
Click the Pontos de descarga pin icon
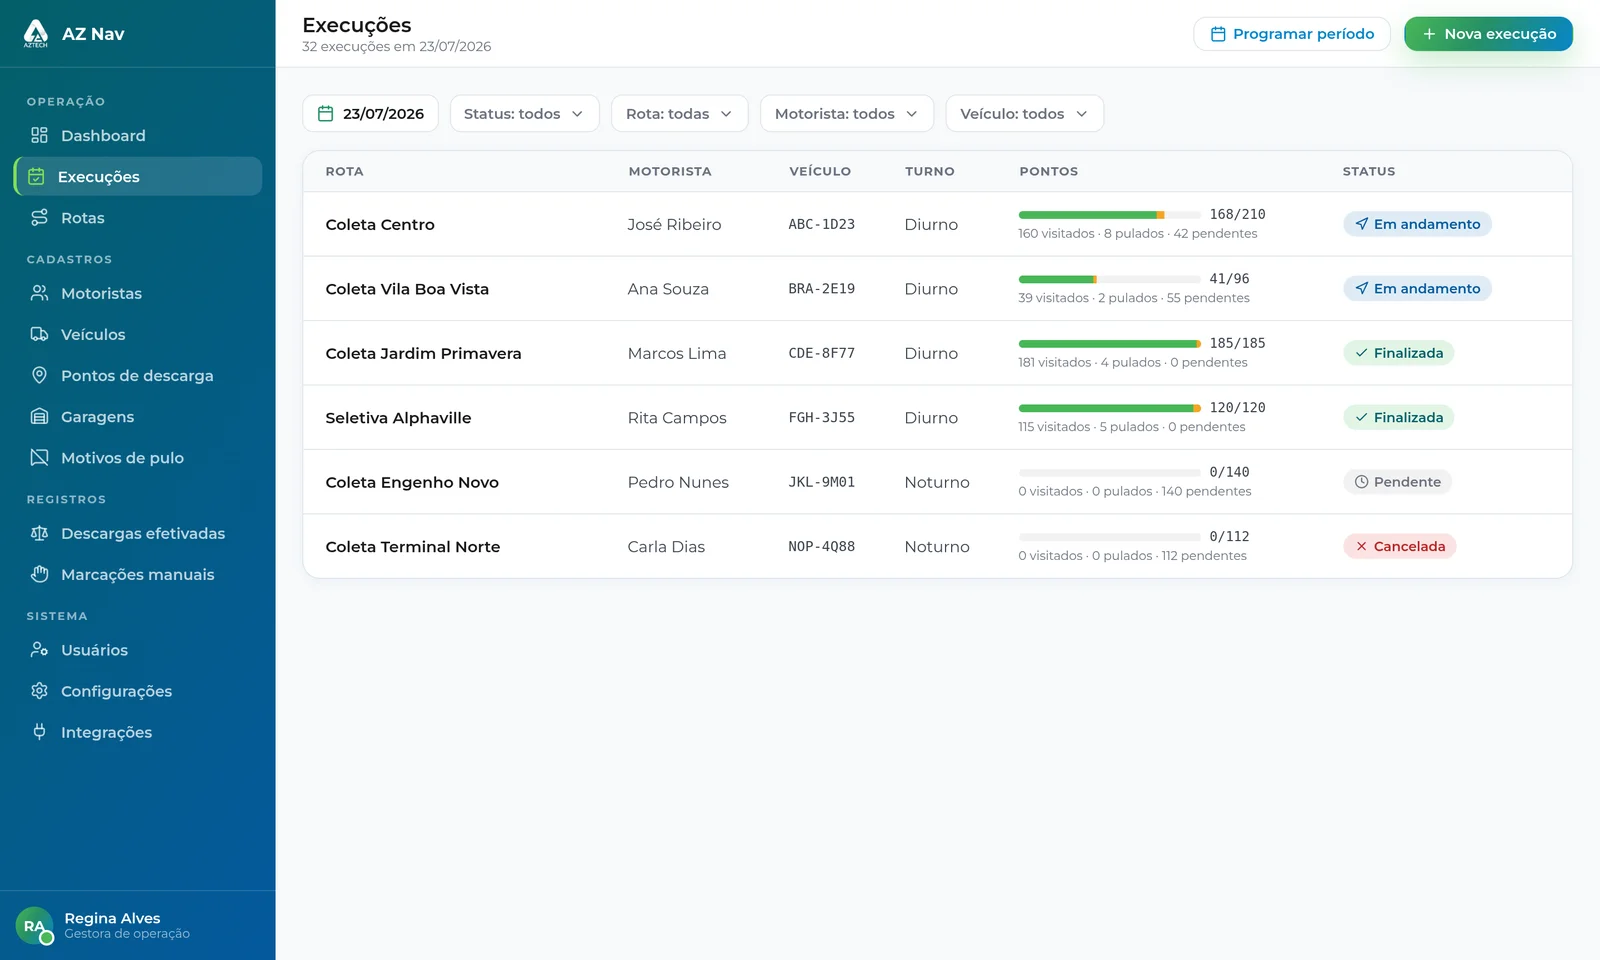pyautogui.click(x=39, y=375)
